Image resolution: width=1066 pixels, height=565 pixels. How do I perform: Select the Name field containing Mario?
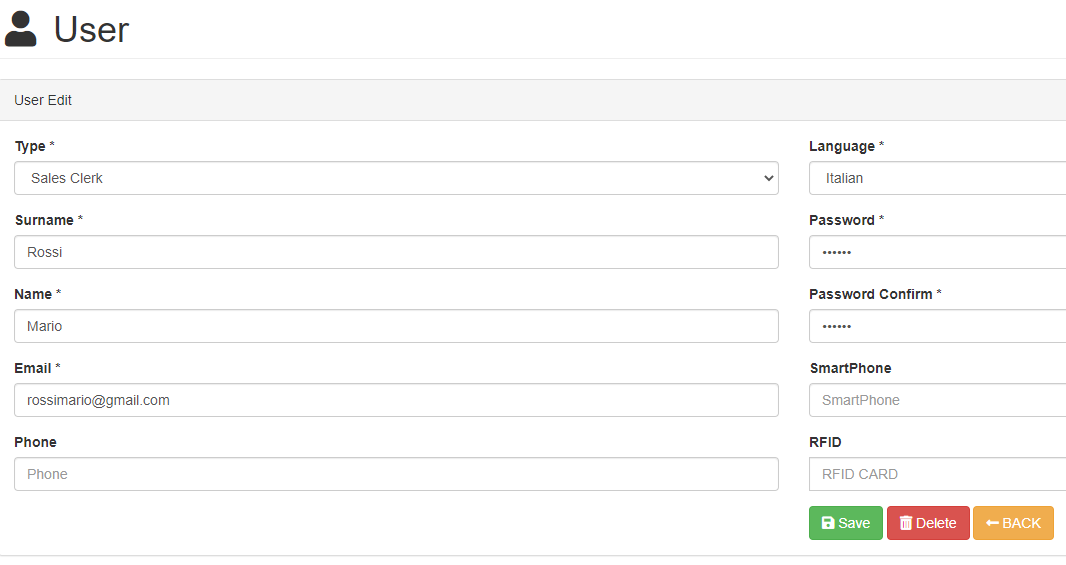pos(396,326)
